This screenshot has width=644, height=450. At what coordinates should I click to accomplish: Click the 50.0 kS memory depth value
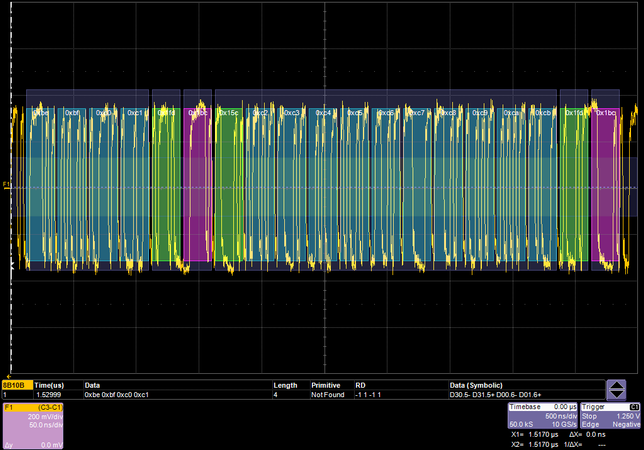[x=521, y=424]
